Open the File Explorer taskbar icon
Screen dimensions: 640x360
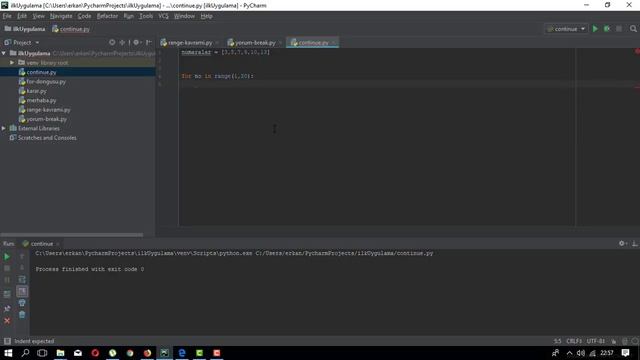pos(60,353)
